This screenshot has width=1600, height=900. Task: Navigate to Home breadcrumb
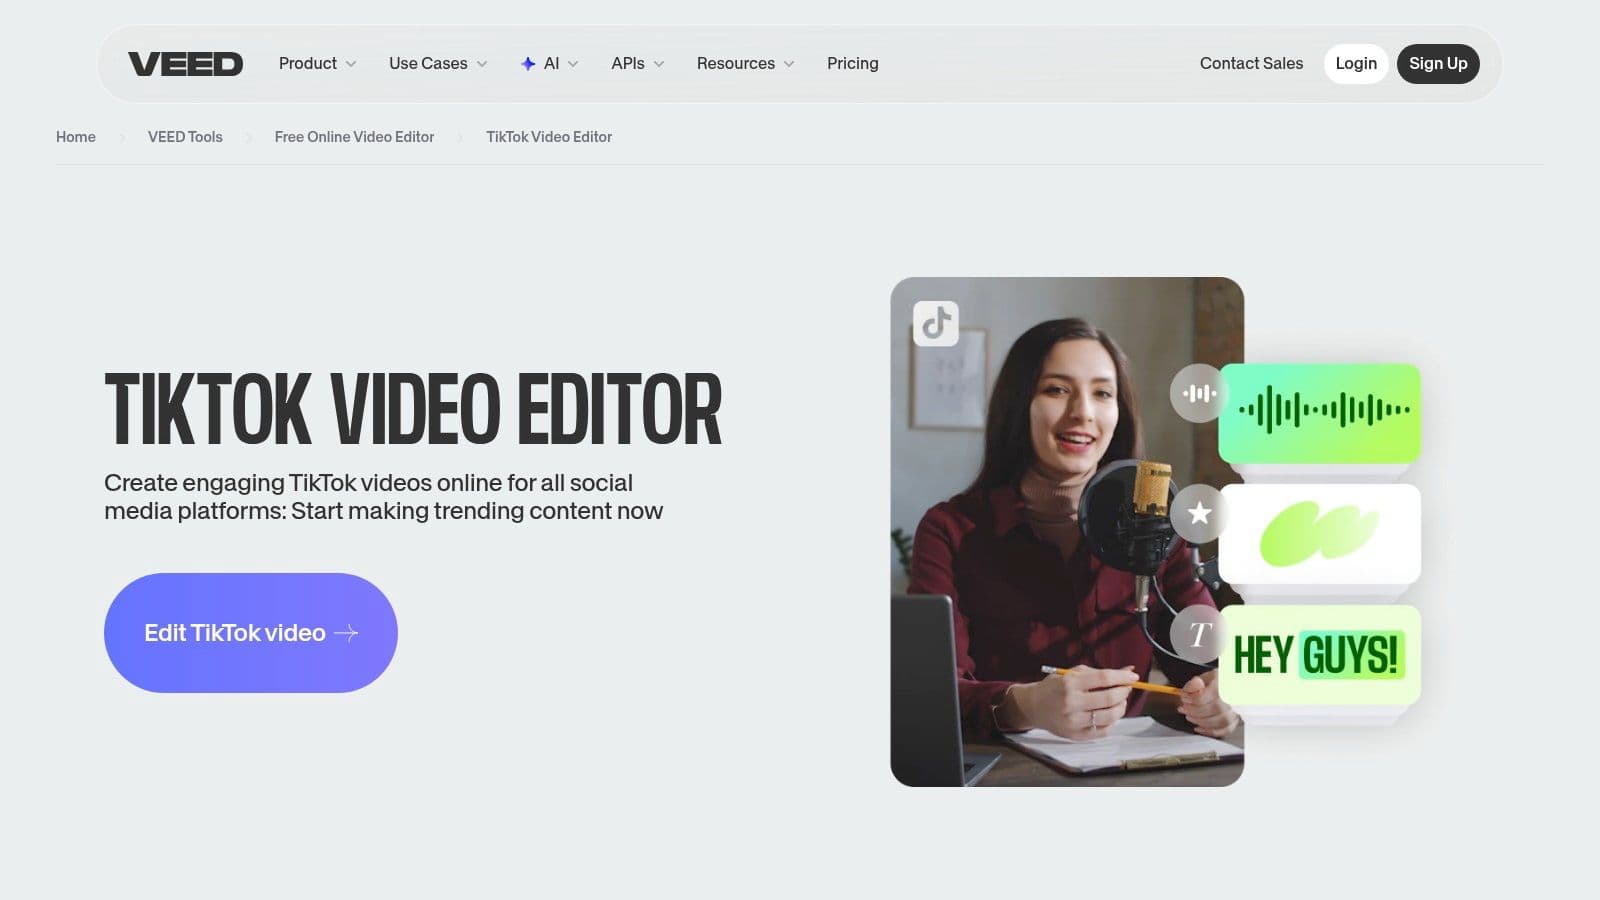(76, 137)
